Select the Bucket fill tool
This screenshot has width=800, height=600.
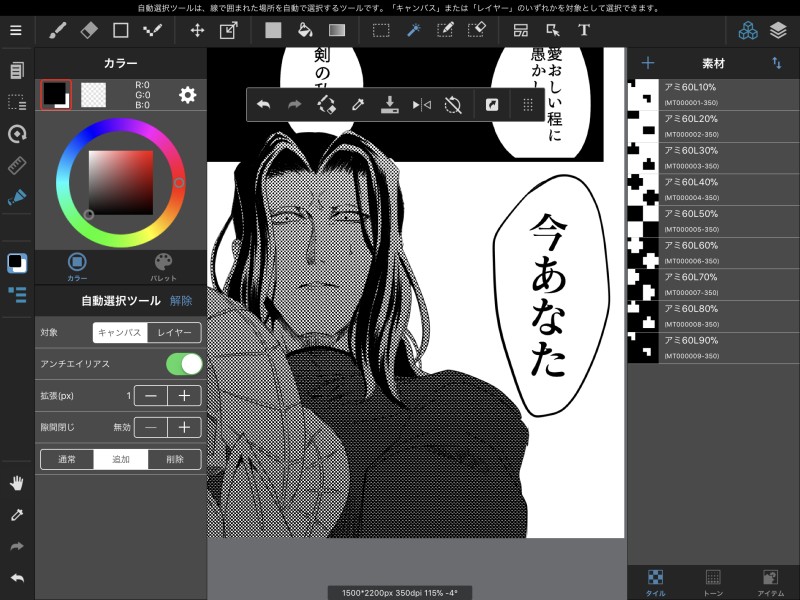click(305, 31)
